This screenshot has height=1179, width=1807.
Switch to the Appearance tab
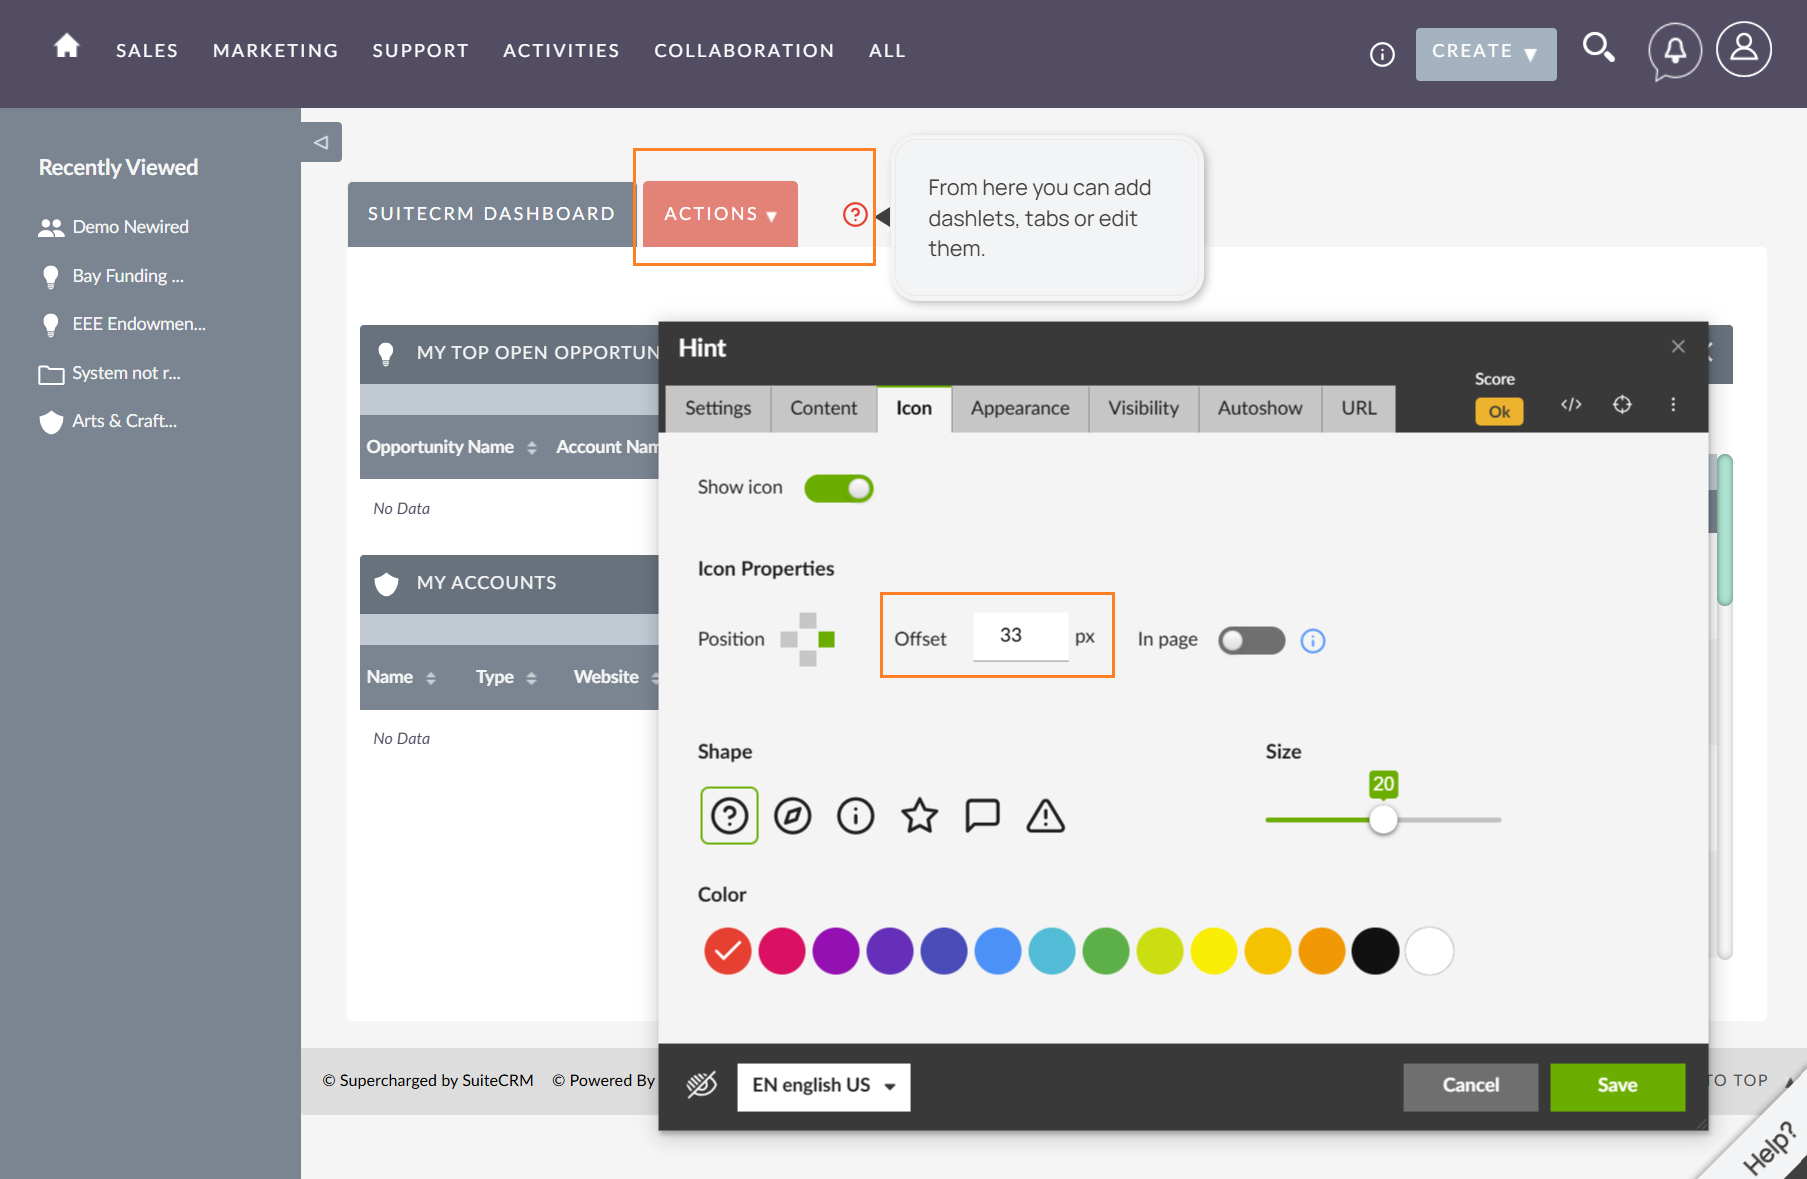[x=1020, y=409]
